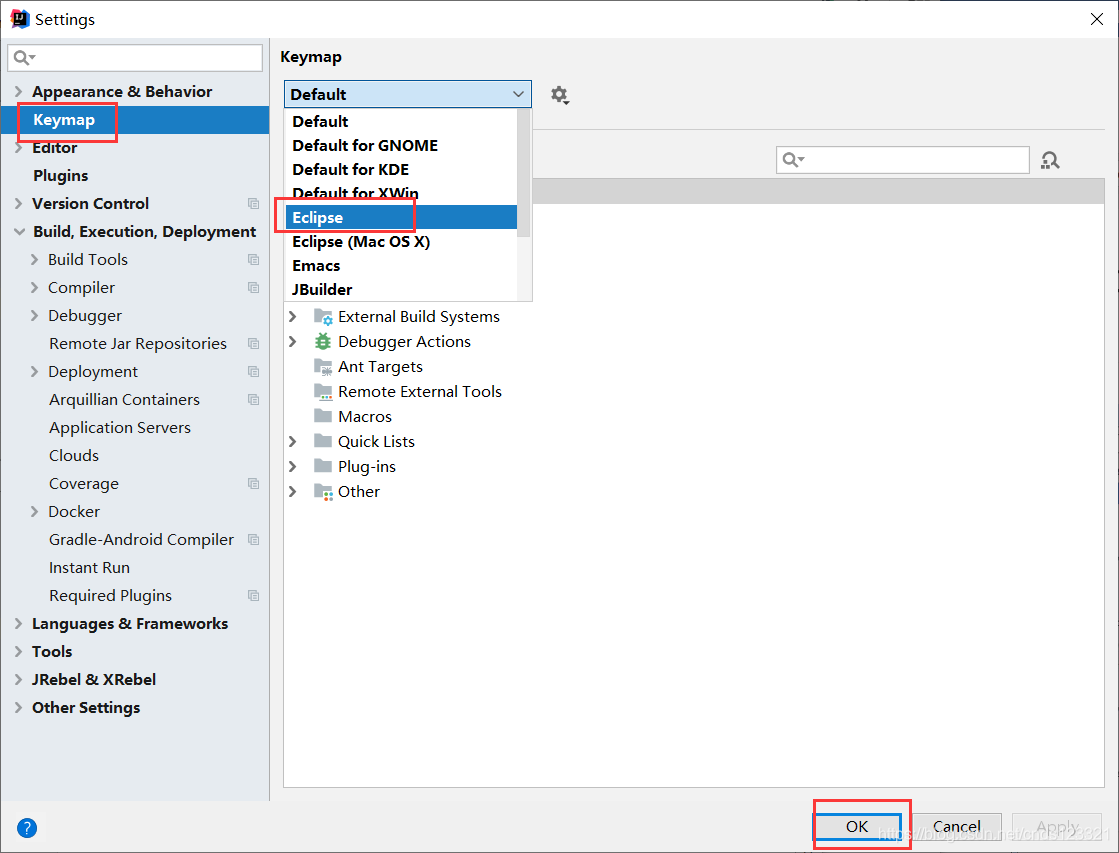
Task: Click project-level icon beside Remote Jar Repositories
Action: [253, 343]
